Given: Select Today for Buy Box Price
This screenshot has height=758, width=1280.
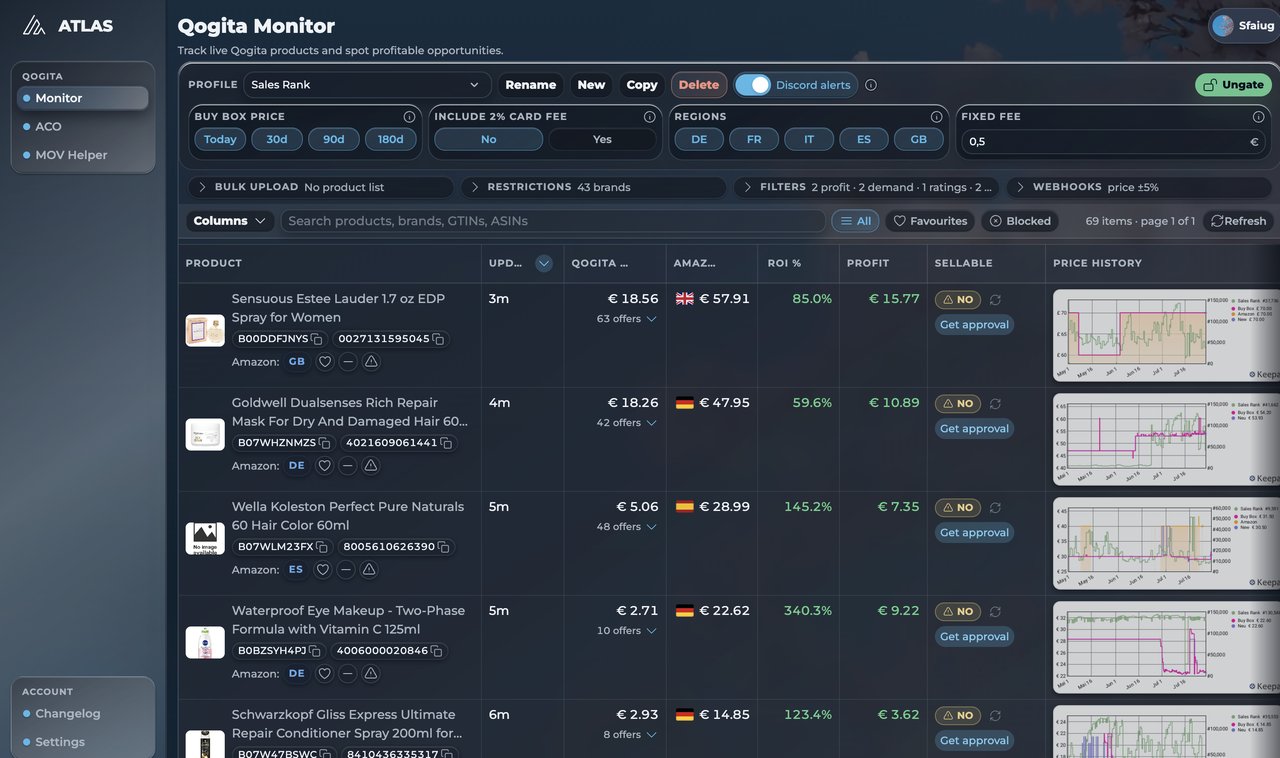Looking at the screenshot, I should pyautogui.click(x=220, y=140).
